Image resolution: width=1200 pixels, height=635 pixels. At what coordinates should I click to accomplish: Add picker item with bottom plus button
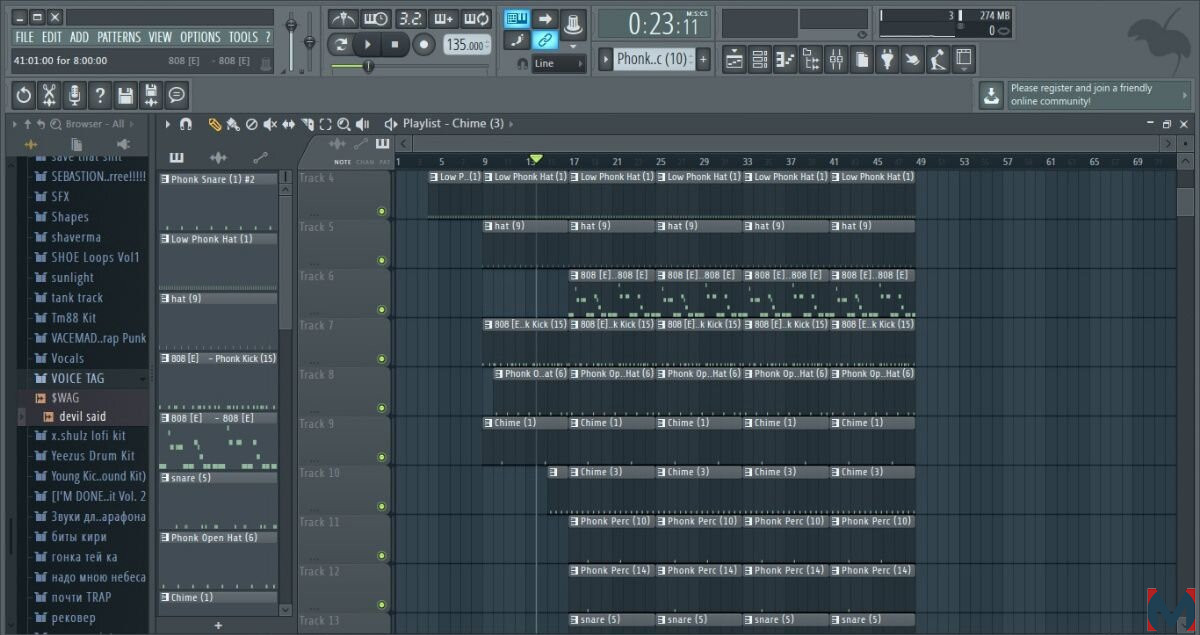[218, 626]
